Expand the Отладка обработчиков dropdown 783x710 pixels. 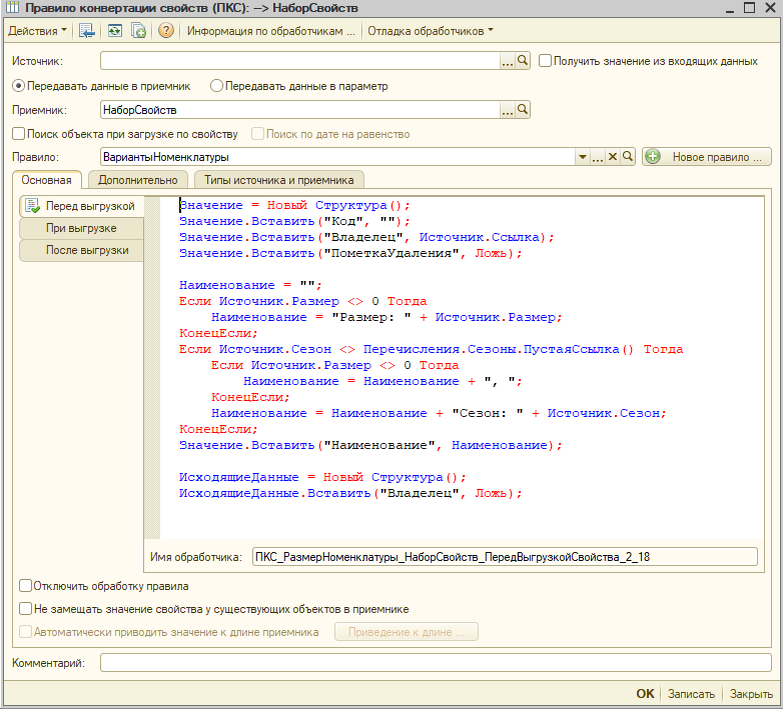click(x=430, y=31)
